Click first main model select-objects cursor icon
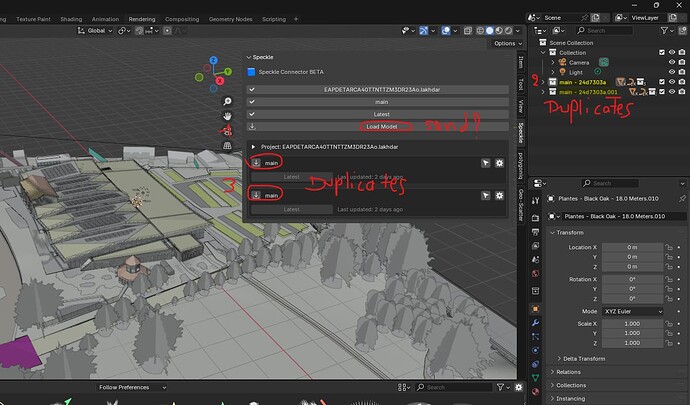 (485, 163)
